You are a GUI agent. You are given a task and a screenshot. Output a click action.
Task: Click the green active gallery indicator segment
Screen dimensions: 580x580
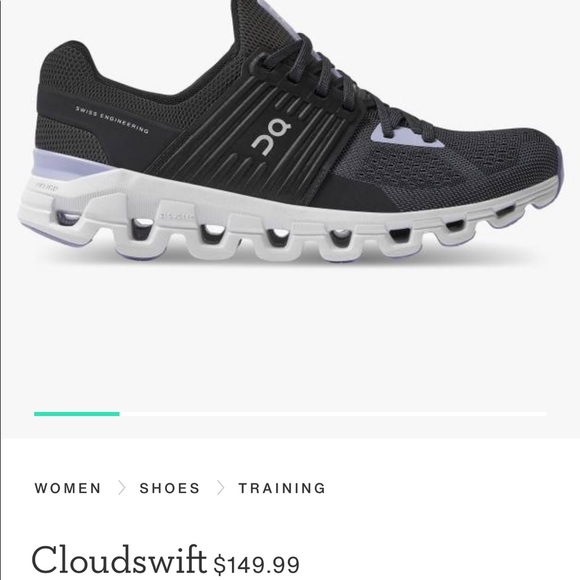[x=77, y=414]
